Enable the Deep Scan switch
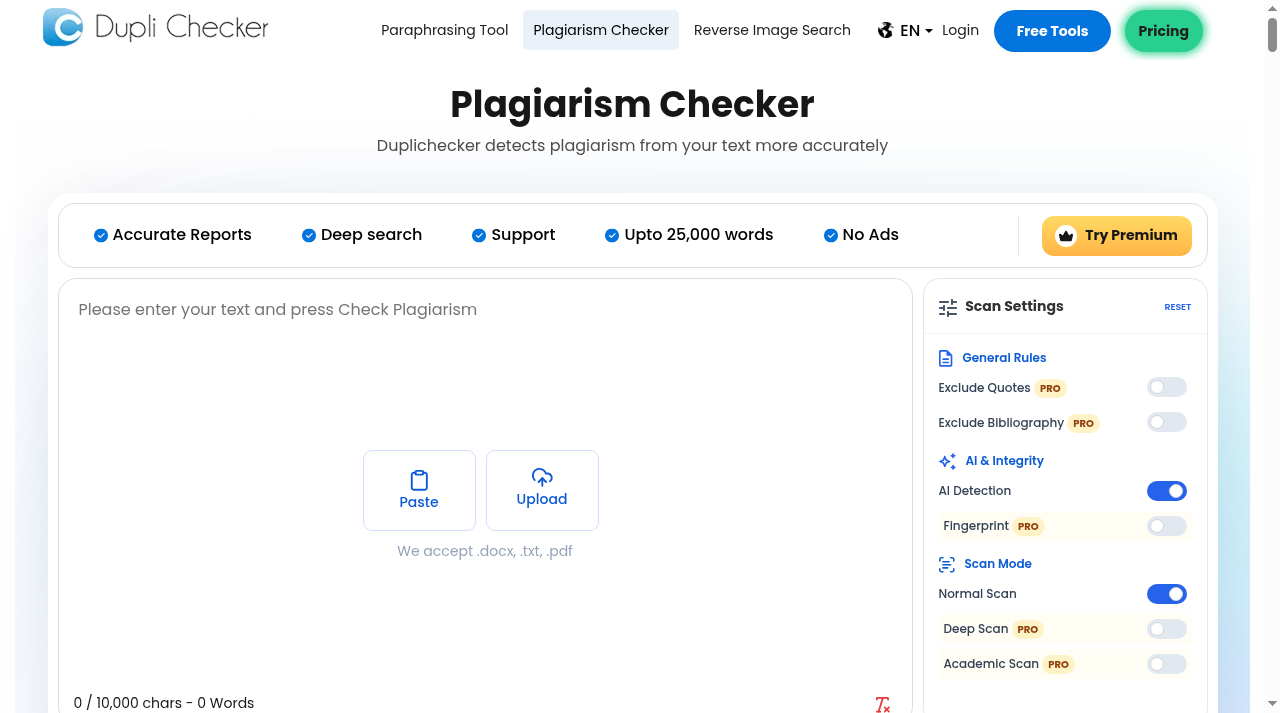The width and height of the screenshot is (1280, 713). (x=1167, y=629)
